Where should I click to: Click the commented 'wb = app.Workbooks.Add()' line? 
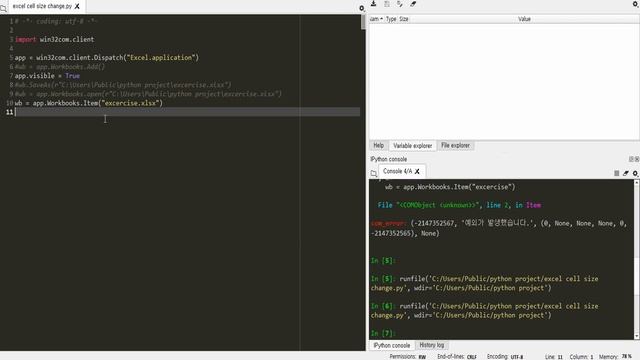pyautogui.click(x=60, y=67)
